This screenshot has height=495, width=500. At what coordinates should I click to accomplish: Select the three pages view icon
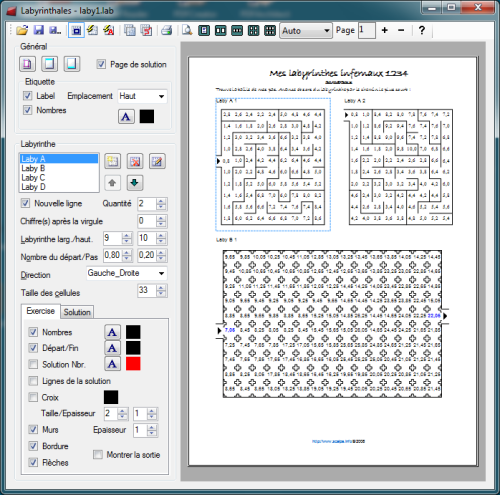237,31
